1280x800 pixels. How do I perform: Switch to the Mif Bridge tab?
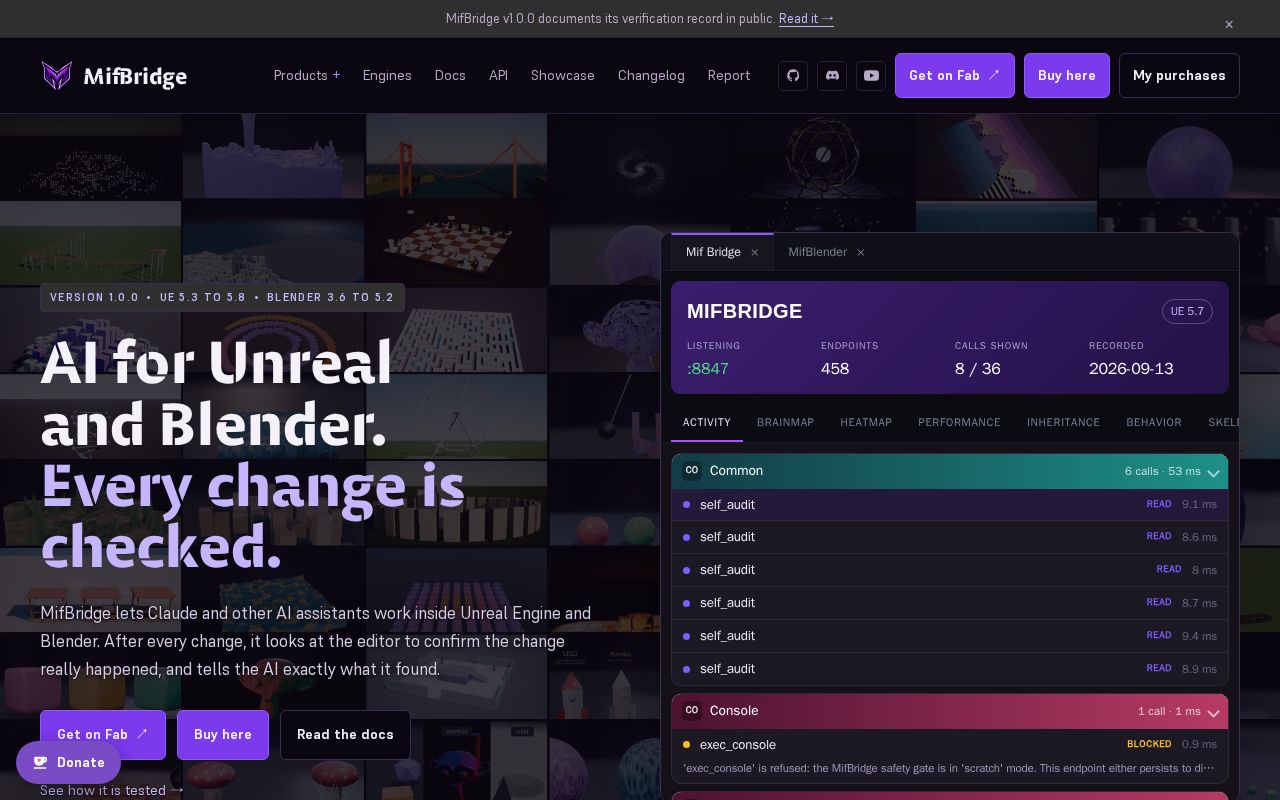point(722,252)
